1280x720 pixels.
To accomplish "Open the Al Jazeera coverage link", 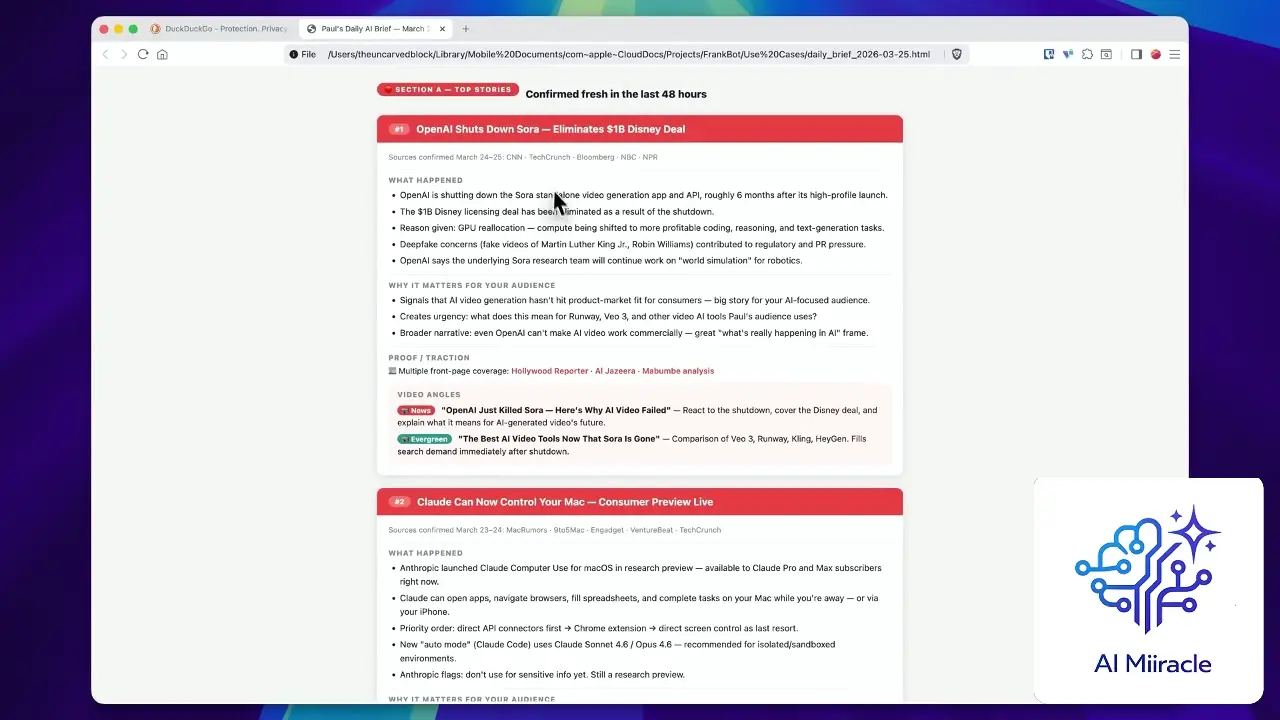I will [x=615, y=371].
